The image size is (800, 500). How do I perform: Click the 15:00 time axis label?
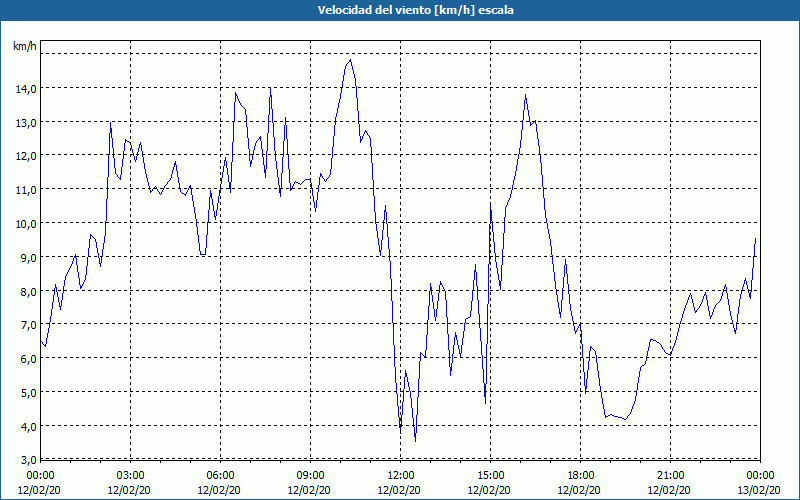(490, 476)
